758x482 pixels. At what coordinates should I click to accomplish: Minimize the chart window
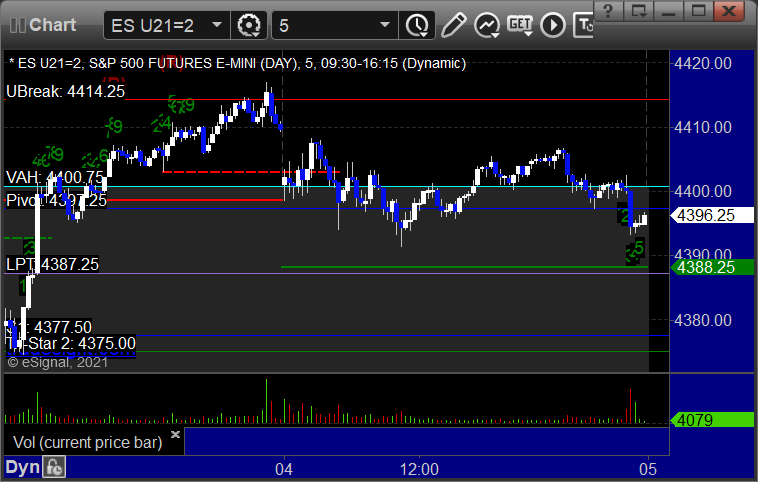pyautogui.click(x=669, y=11)
